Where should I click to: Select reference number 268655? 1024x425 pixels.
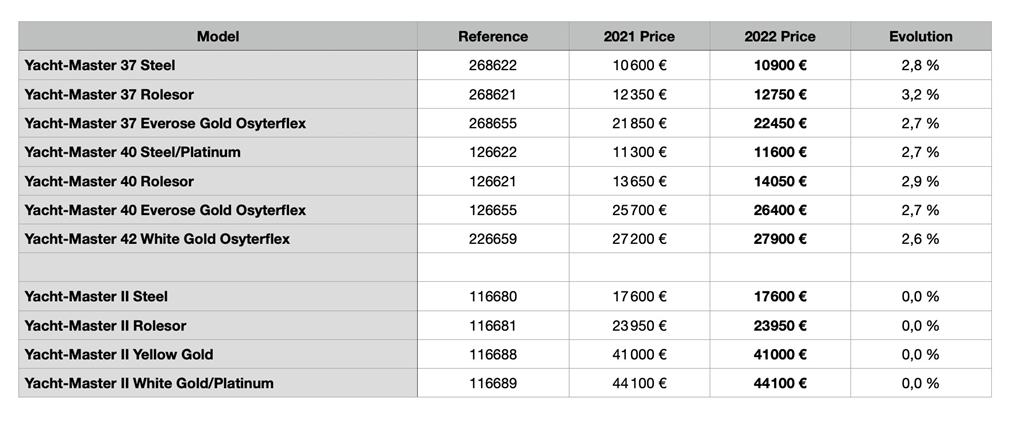point(493,123)
